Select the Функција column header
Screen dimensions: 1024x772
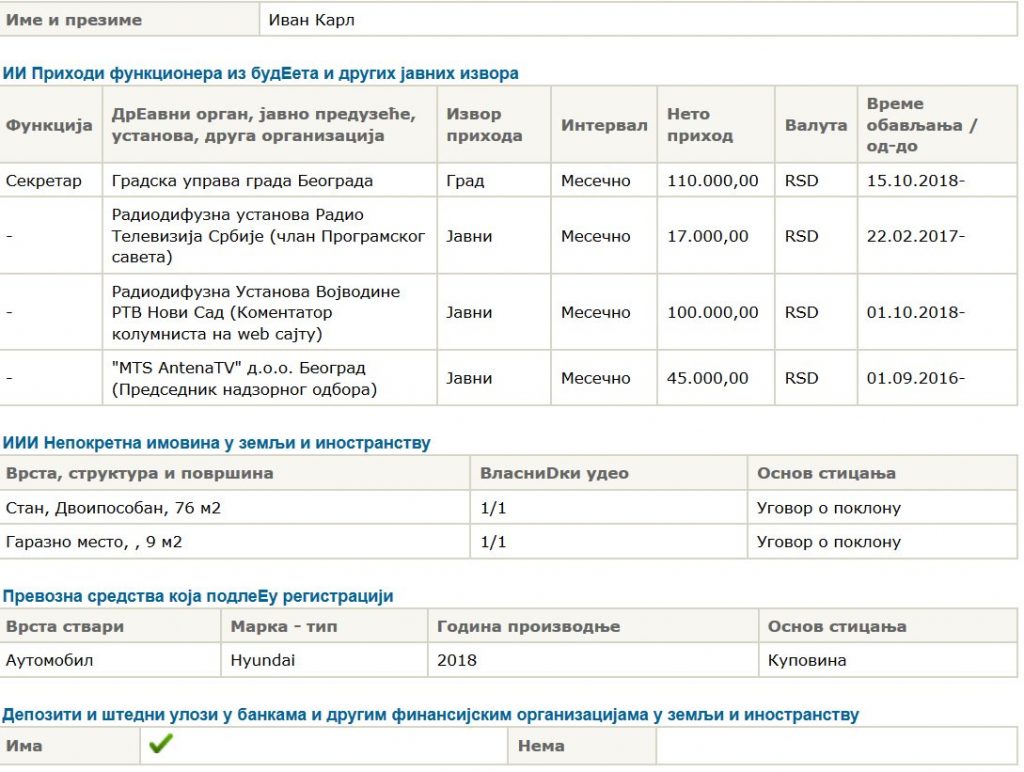pos(49,125)
